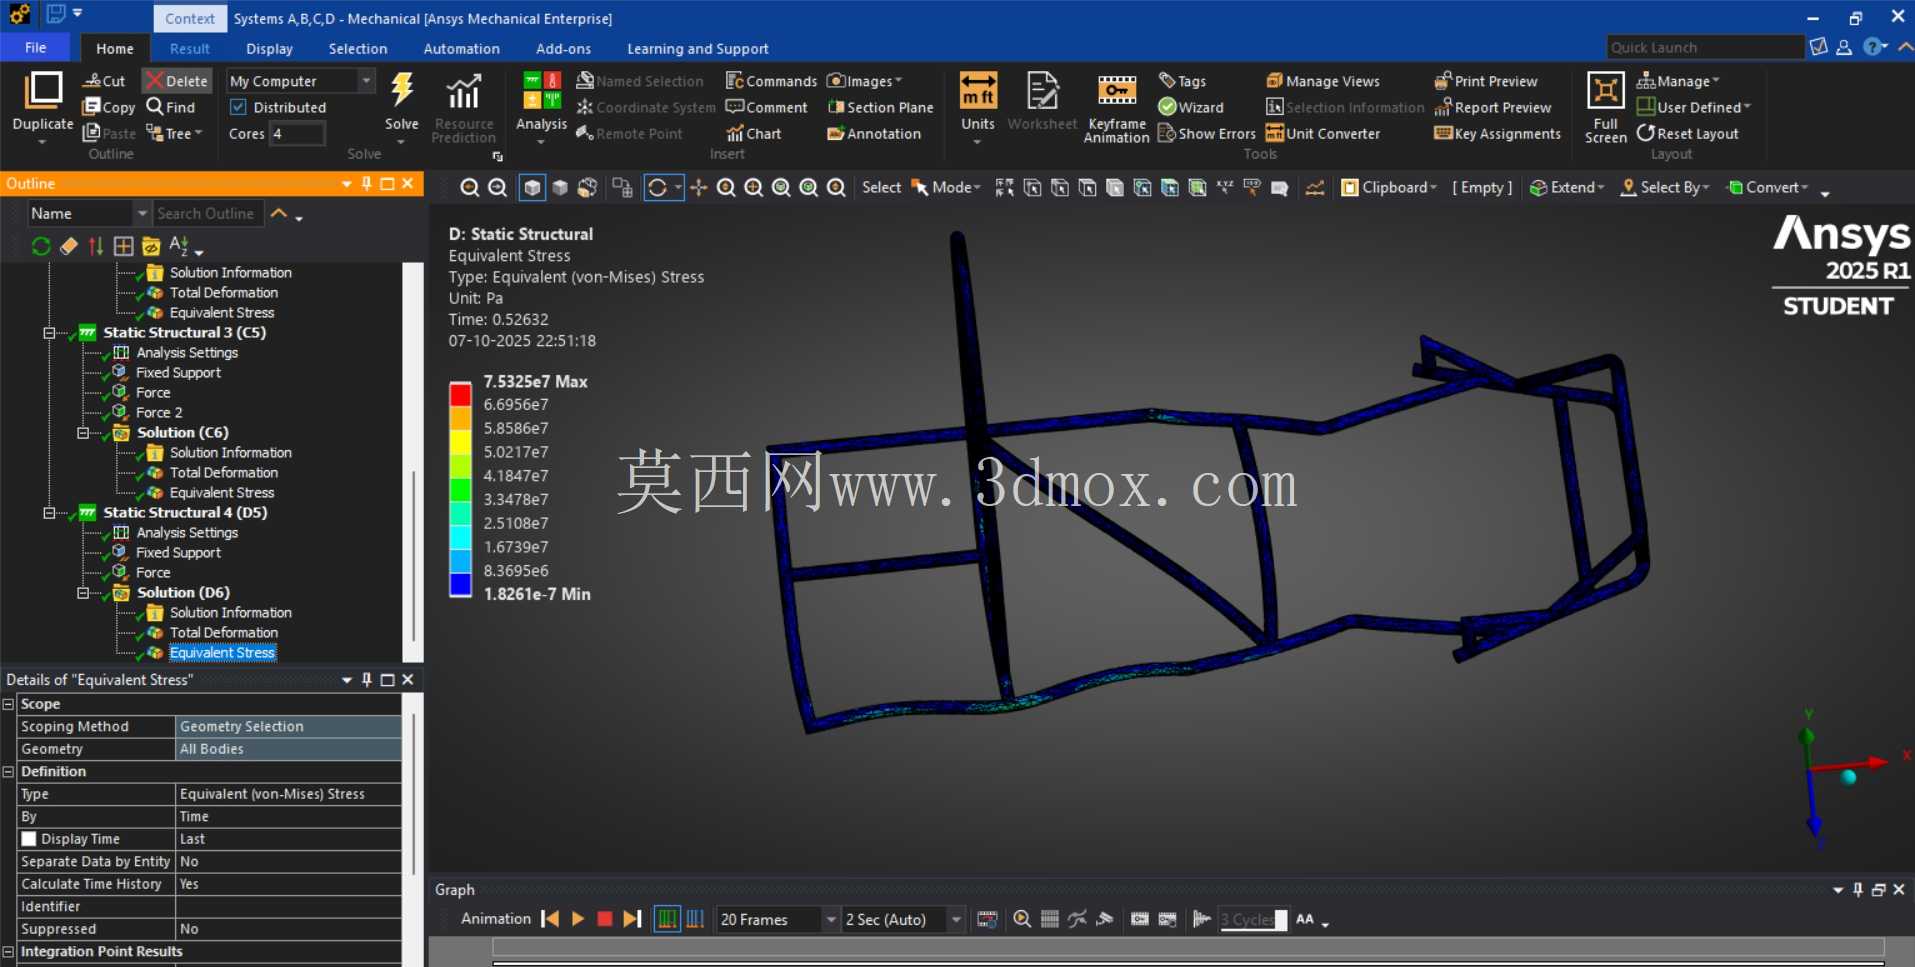Select Force 2 in the outline tree
The image size is (1915, 967).
tap(159, 413)
